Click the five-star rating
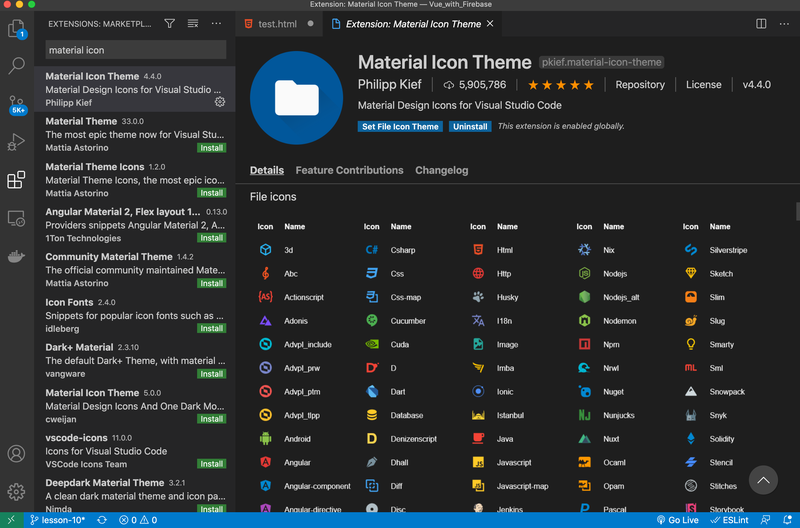The width and height of the screenshot is (800, 528). pyautogui.click(x=561, y=85)
